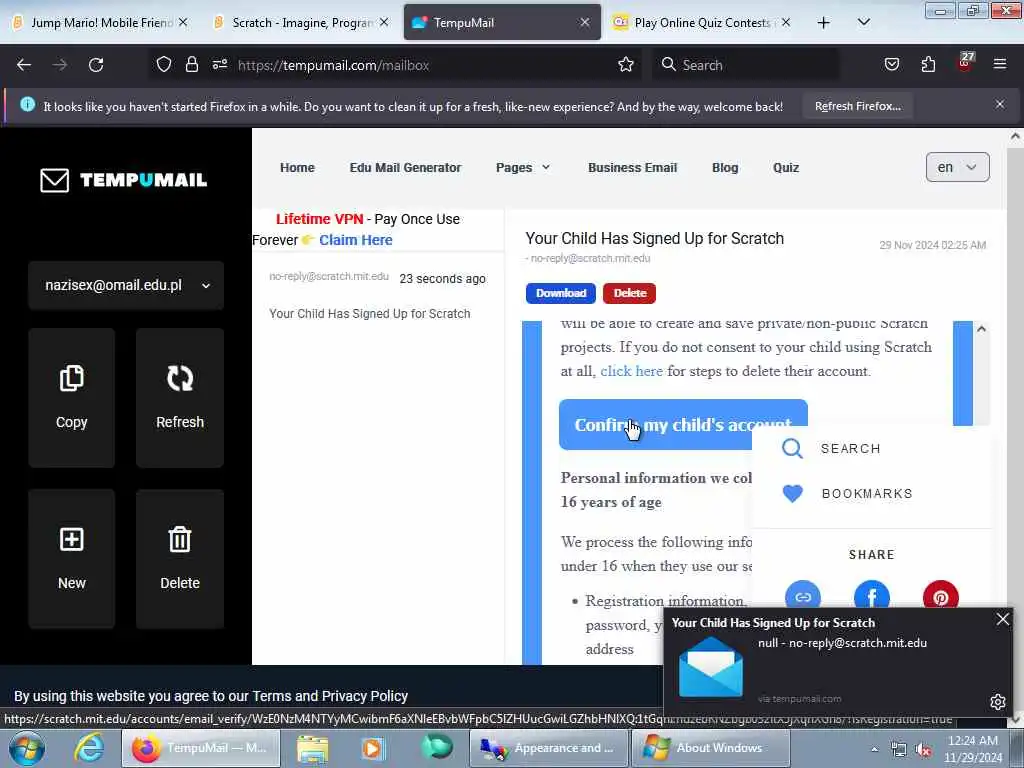Open the list all tabs chevron
The image size is (1024, 768).
(863, 22)
